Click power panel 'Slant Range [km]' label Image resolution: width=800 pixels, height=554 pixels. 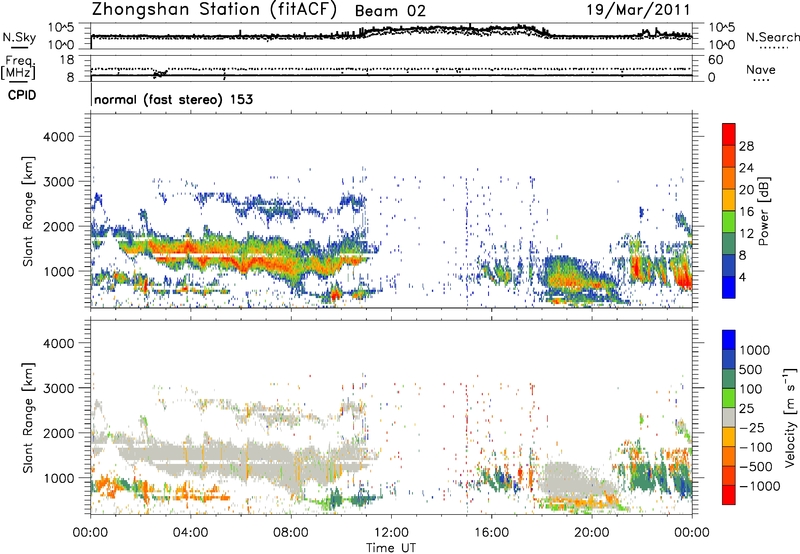(x=28, y=211)
